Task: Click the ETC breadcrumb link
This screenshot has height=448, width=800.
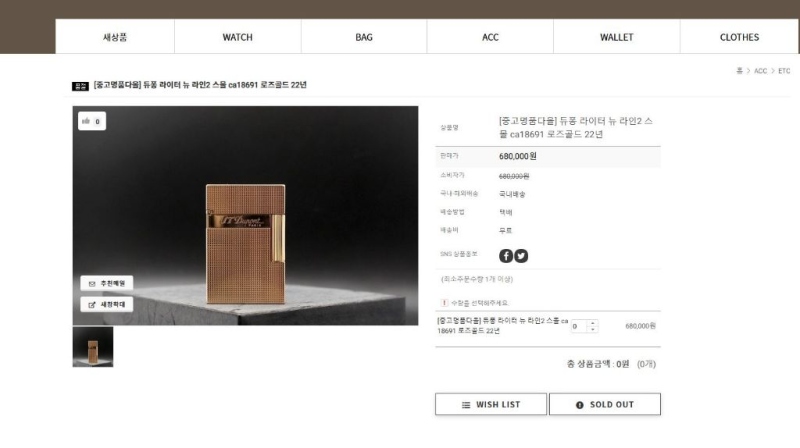Action: click(784, 71)
